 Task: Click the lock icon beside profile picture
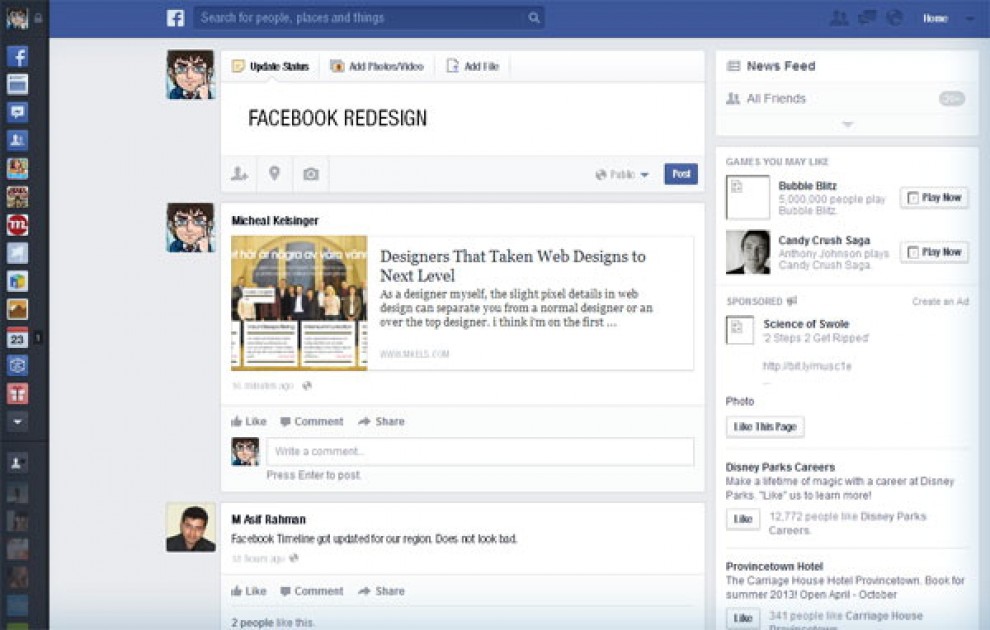point(39,18)
